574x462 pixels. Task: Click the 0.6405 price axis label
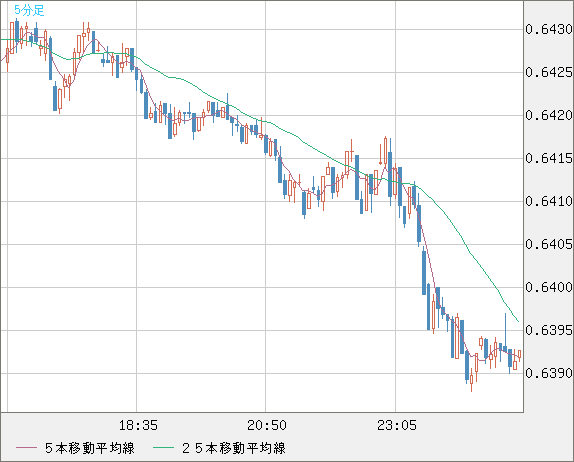549,244
